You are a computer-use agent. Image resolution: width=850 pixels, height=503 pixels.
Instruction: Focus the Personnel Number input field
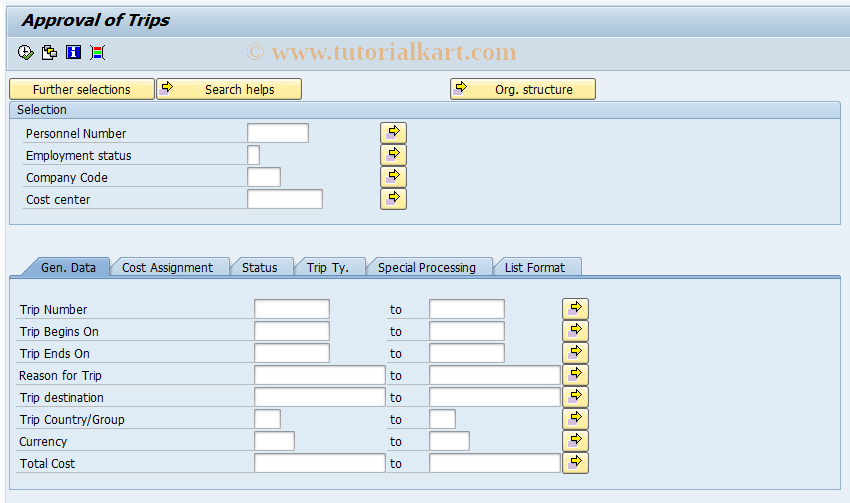pyautogui.click(x=278, y=133)
